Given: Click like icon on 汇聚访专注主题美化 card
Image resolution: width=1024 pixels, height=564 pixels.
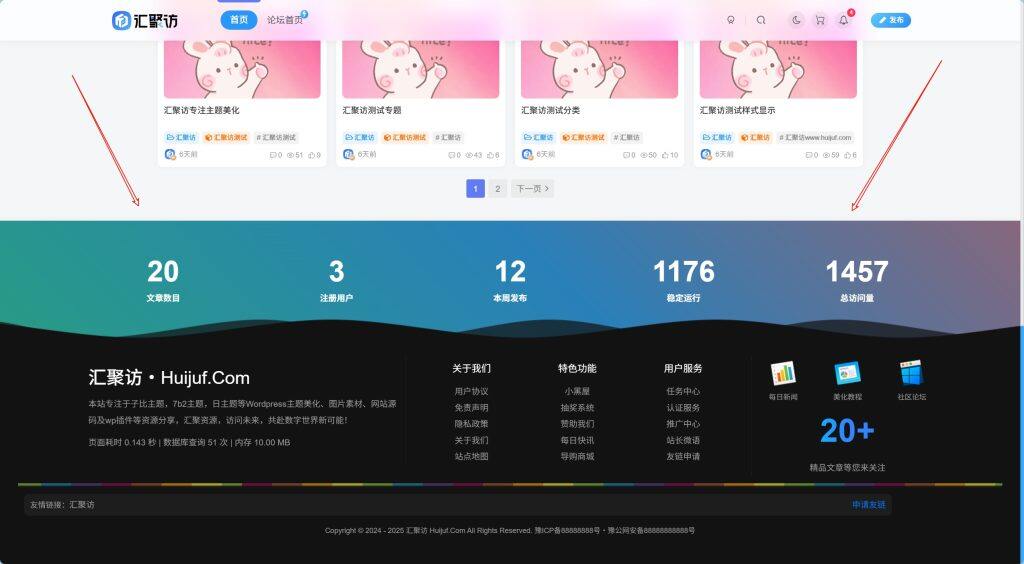Looking at the screenshot, I should pyautogui.click(x=312, y=155).
